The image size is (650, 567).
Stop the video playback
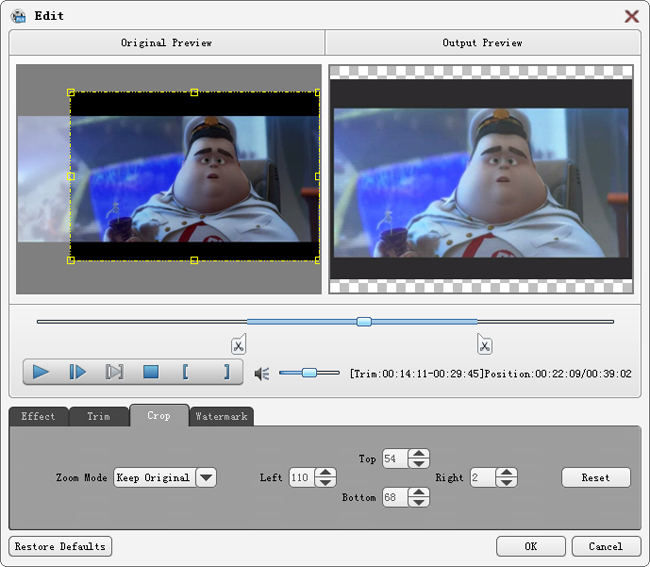pyautogui.click(x=151, y=372)
